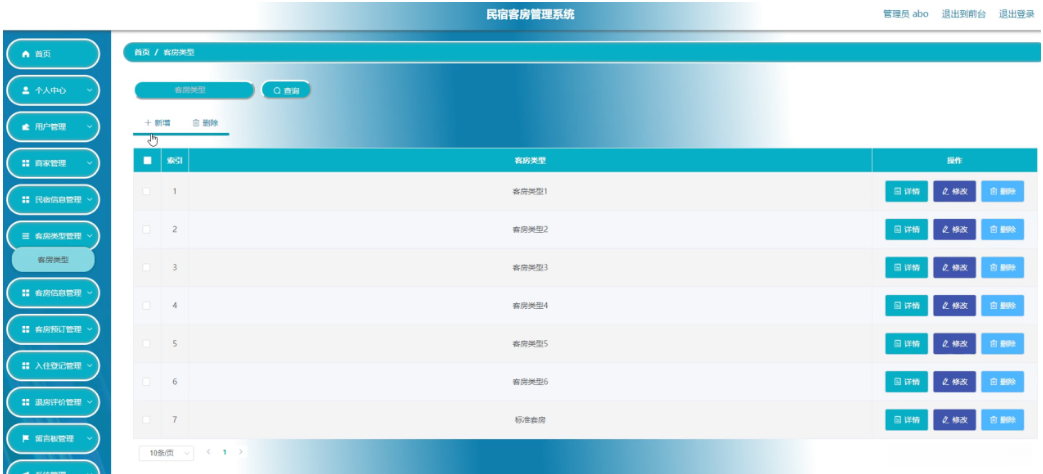This screenshot has height=474, width=1043.
Task: Check the checkbox for row 标准套房
Action: pos(146,419)
